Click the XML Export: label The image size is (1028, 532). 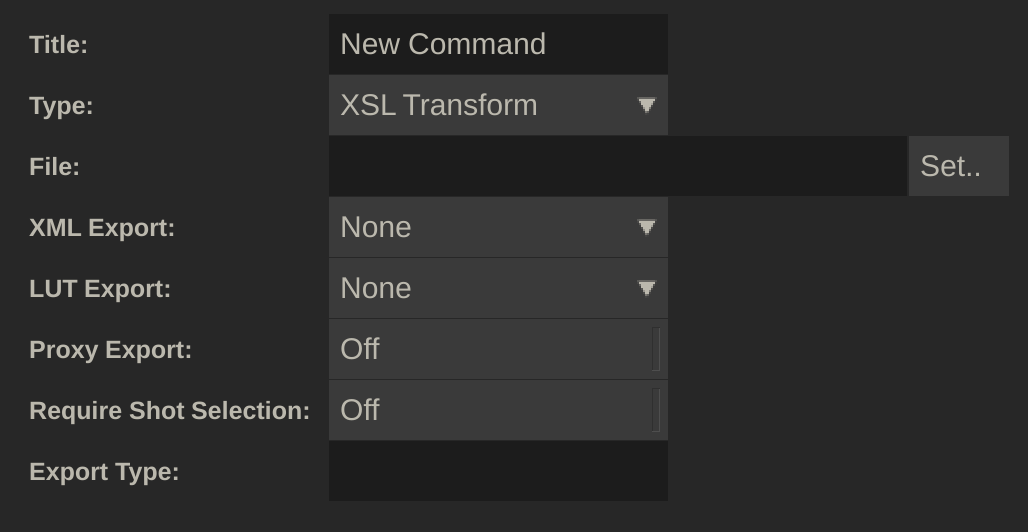(x=102, y=228)
